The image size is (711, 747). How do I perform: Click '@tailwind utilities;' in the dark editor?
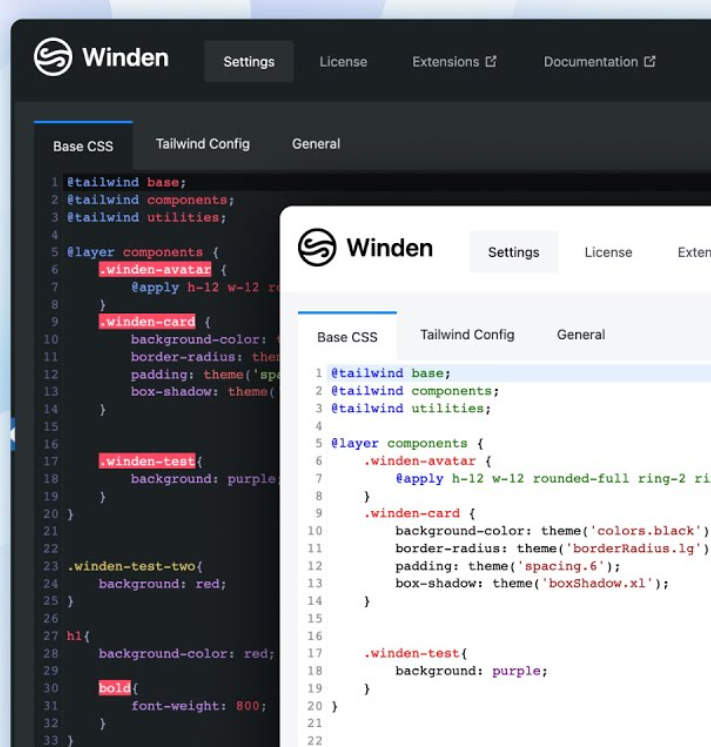[146, 217]
